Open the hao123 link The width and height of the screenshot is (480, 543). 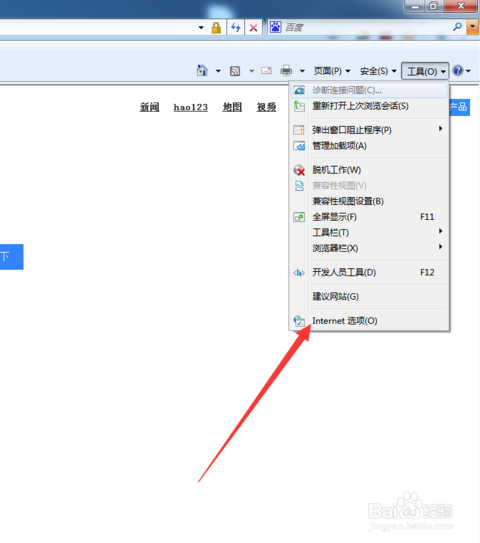coord(190,107)
